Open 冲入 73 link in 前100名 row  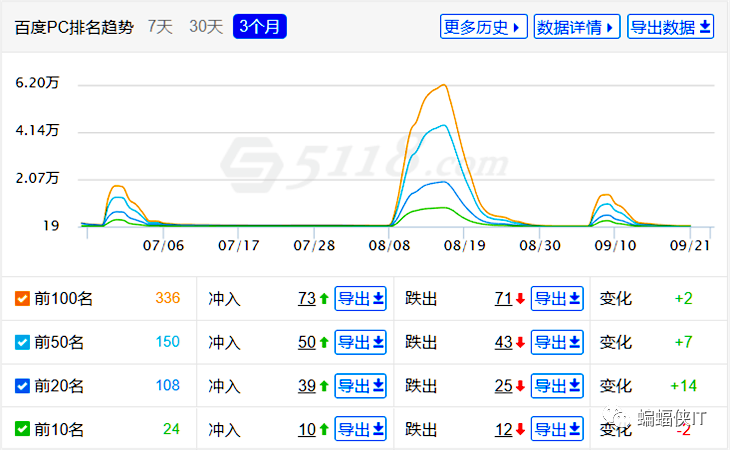307,298
